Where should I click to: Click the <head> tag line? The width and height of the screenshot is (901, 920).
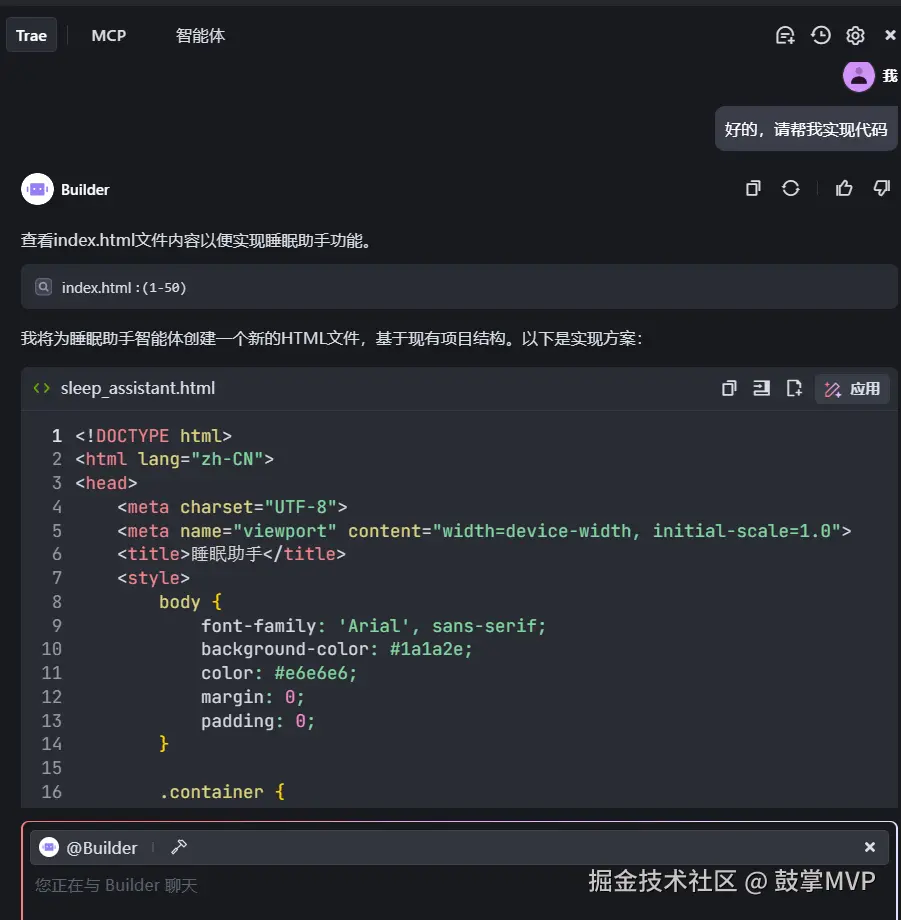106,483
